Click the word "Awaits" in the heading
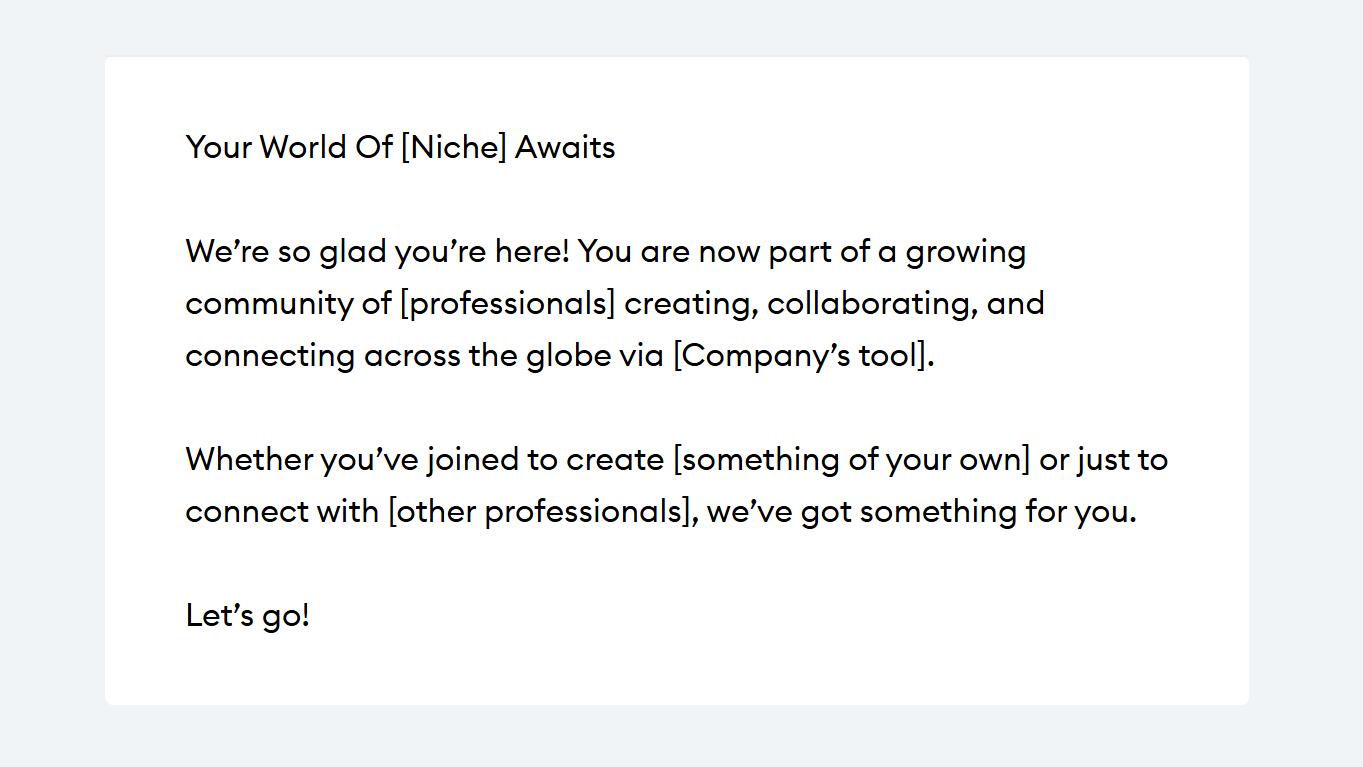Viewport: 1363px width, 767px height. pos(565,148)
